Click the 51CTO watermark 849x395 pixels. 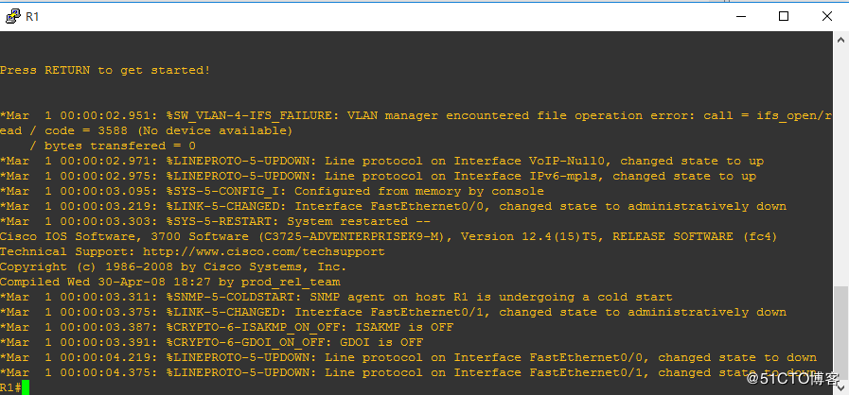point(793,378)
